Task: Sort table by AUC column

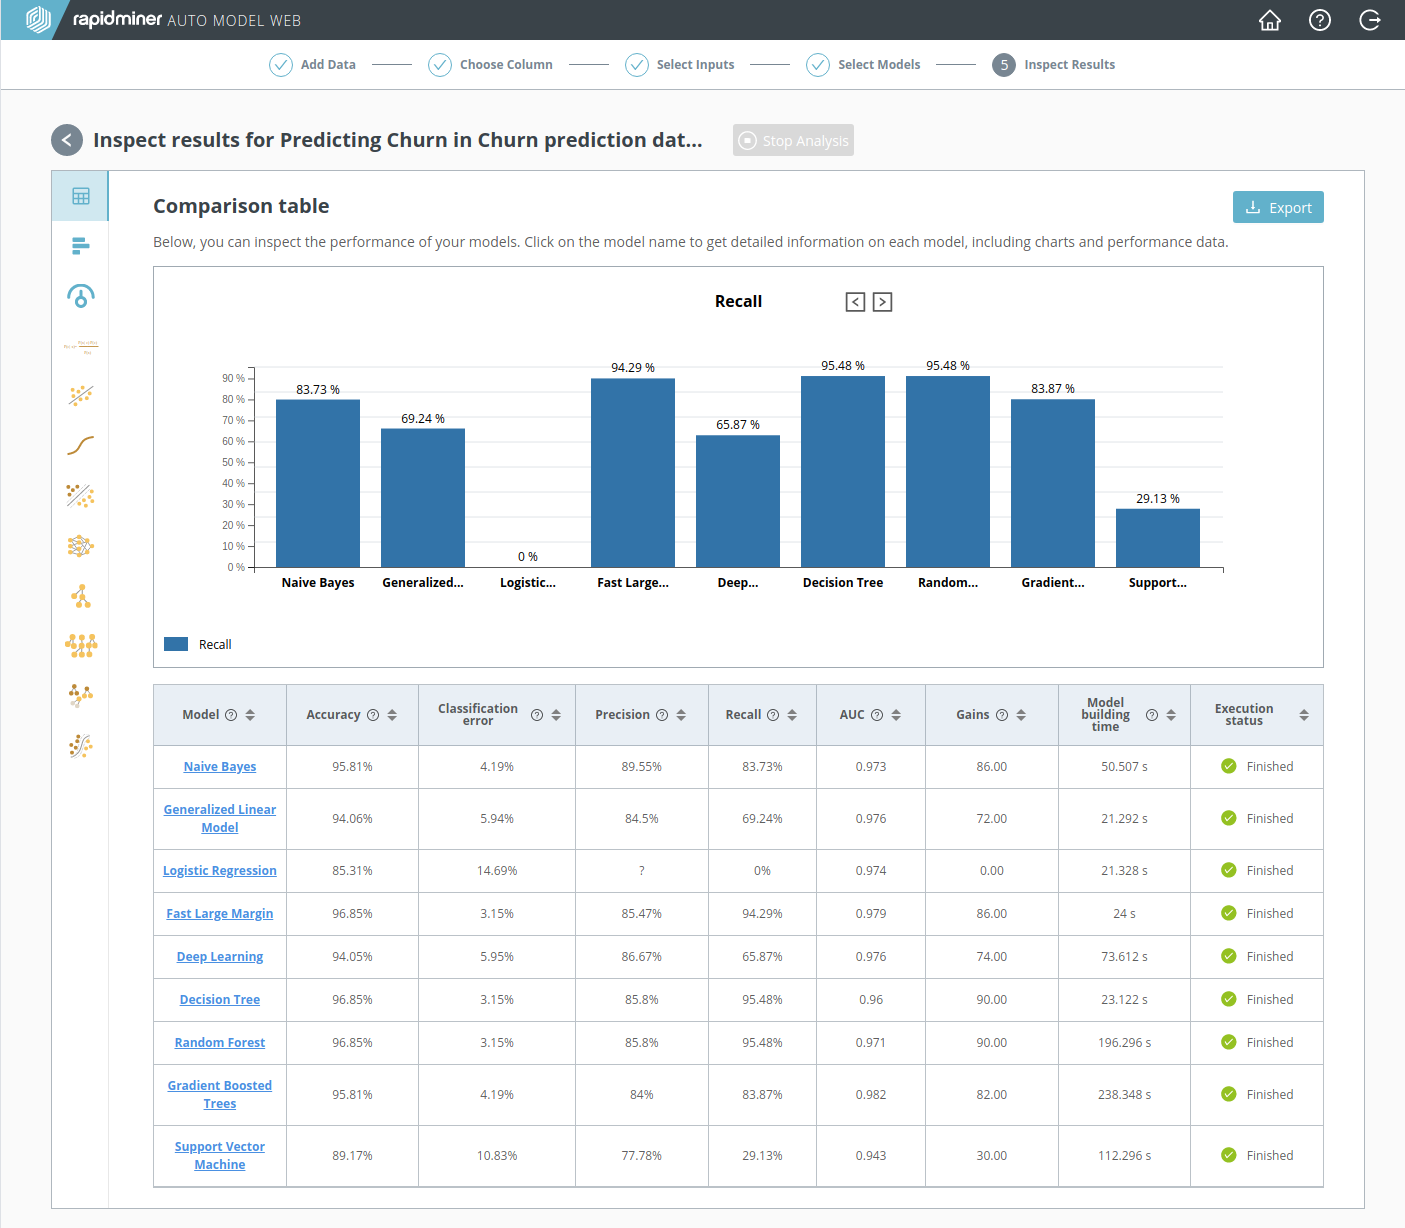Action: pyautogui.click(x=896, y=715)
